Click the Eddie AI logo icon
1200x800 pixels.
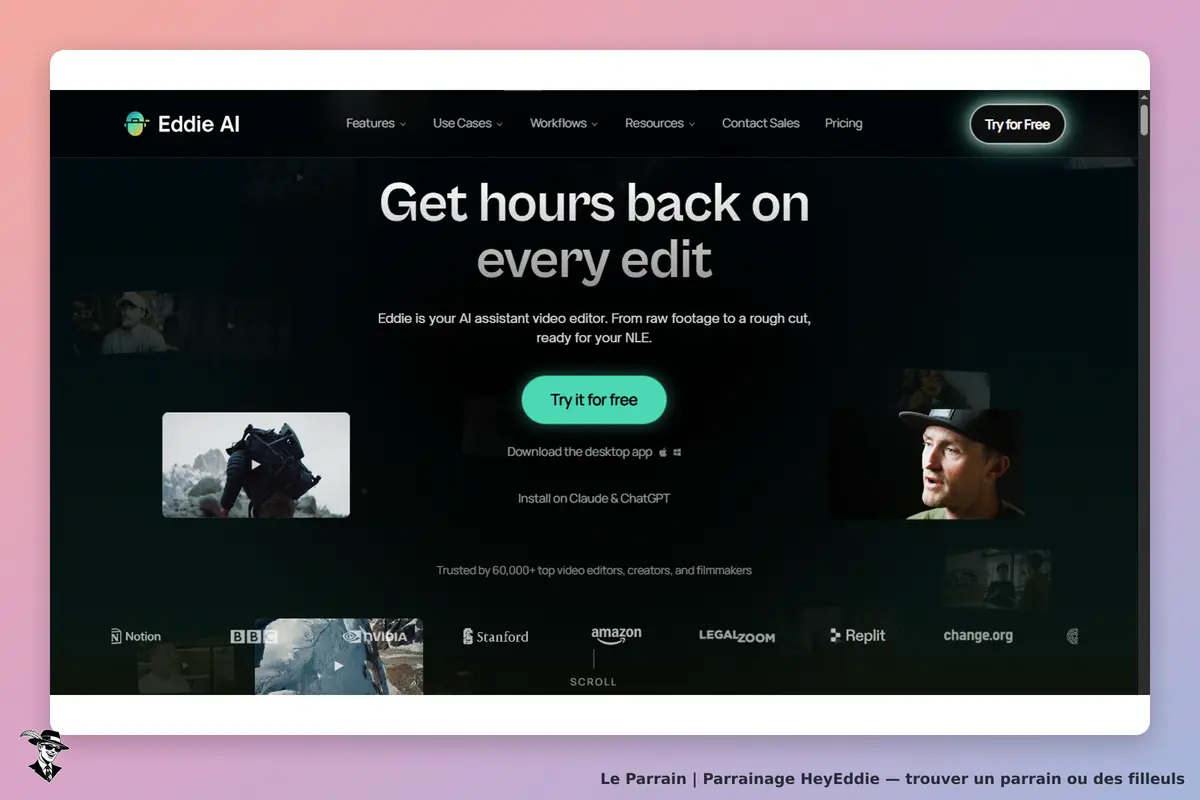click(x=136, y=124)
